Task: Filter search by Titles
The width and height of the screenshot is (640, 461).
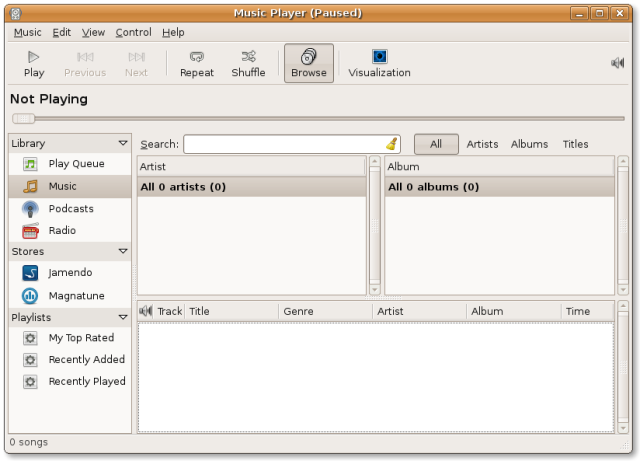Action: coord(576,144)
